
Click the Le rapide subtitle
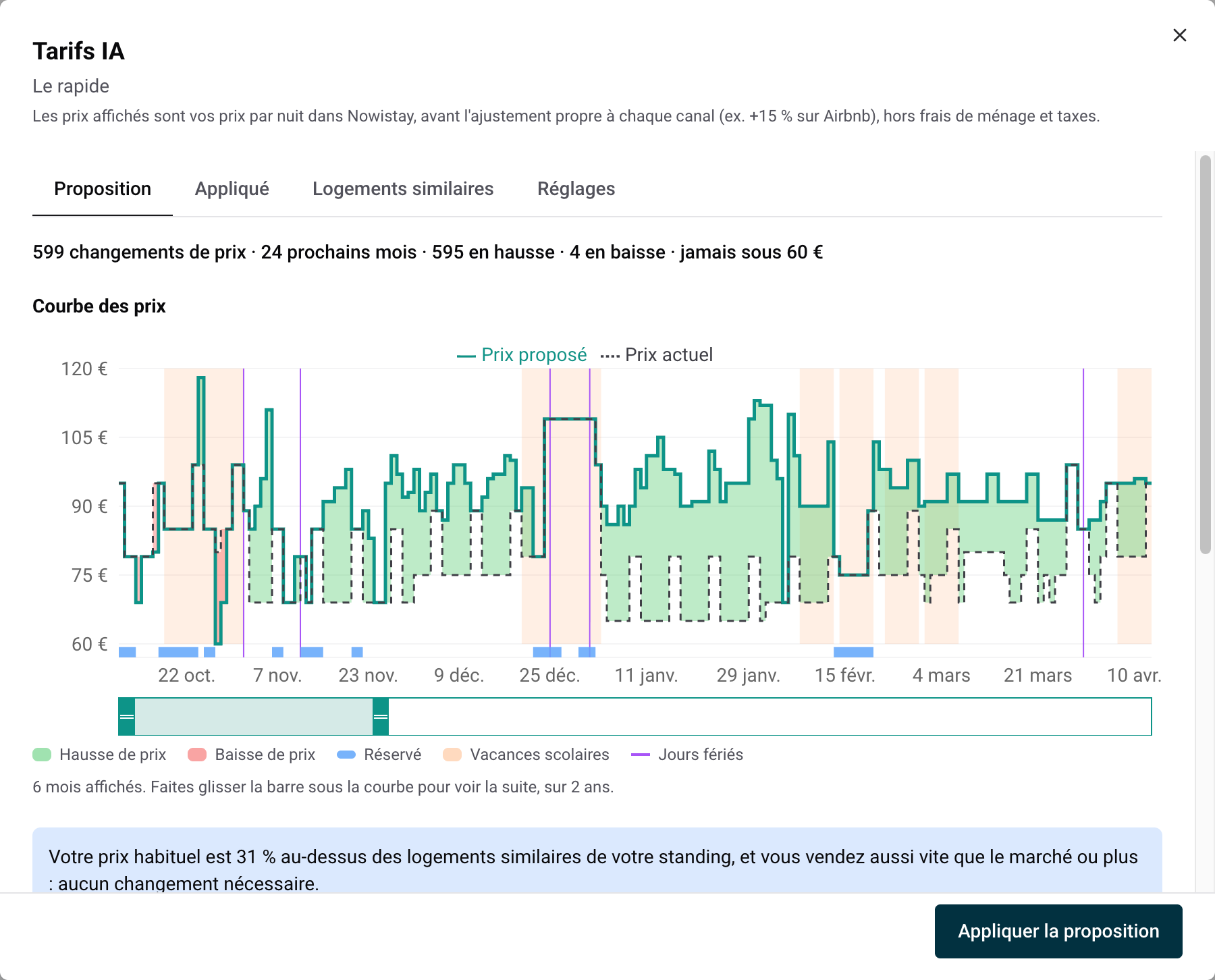pos(71,86)
